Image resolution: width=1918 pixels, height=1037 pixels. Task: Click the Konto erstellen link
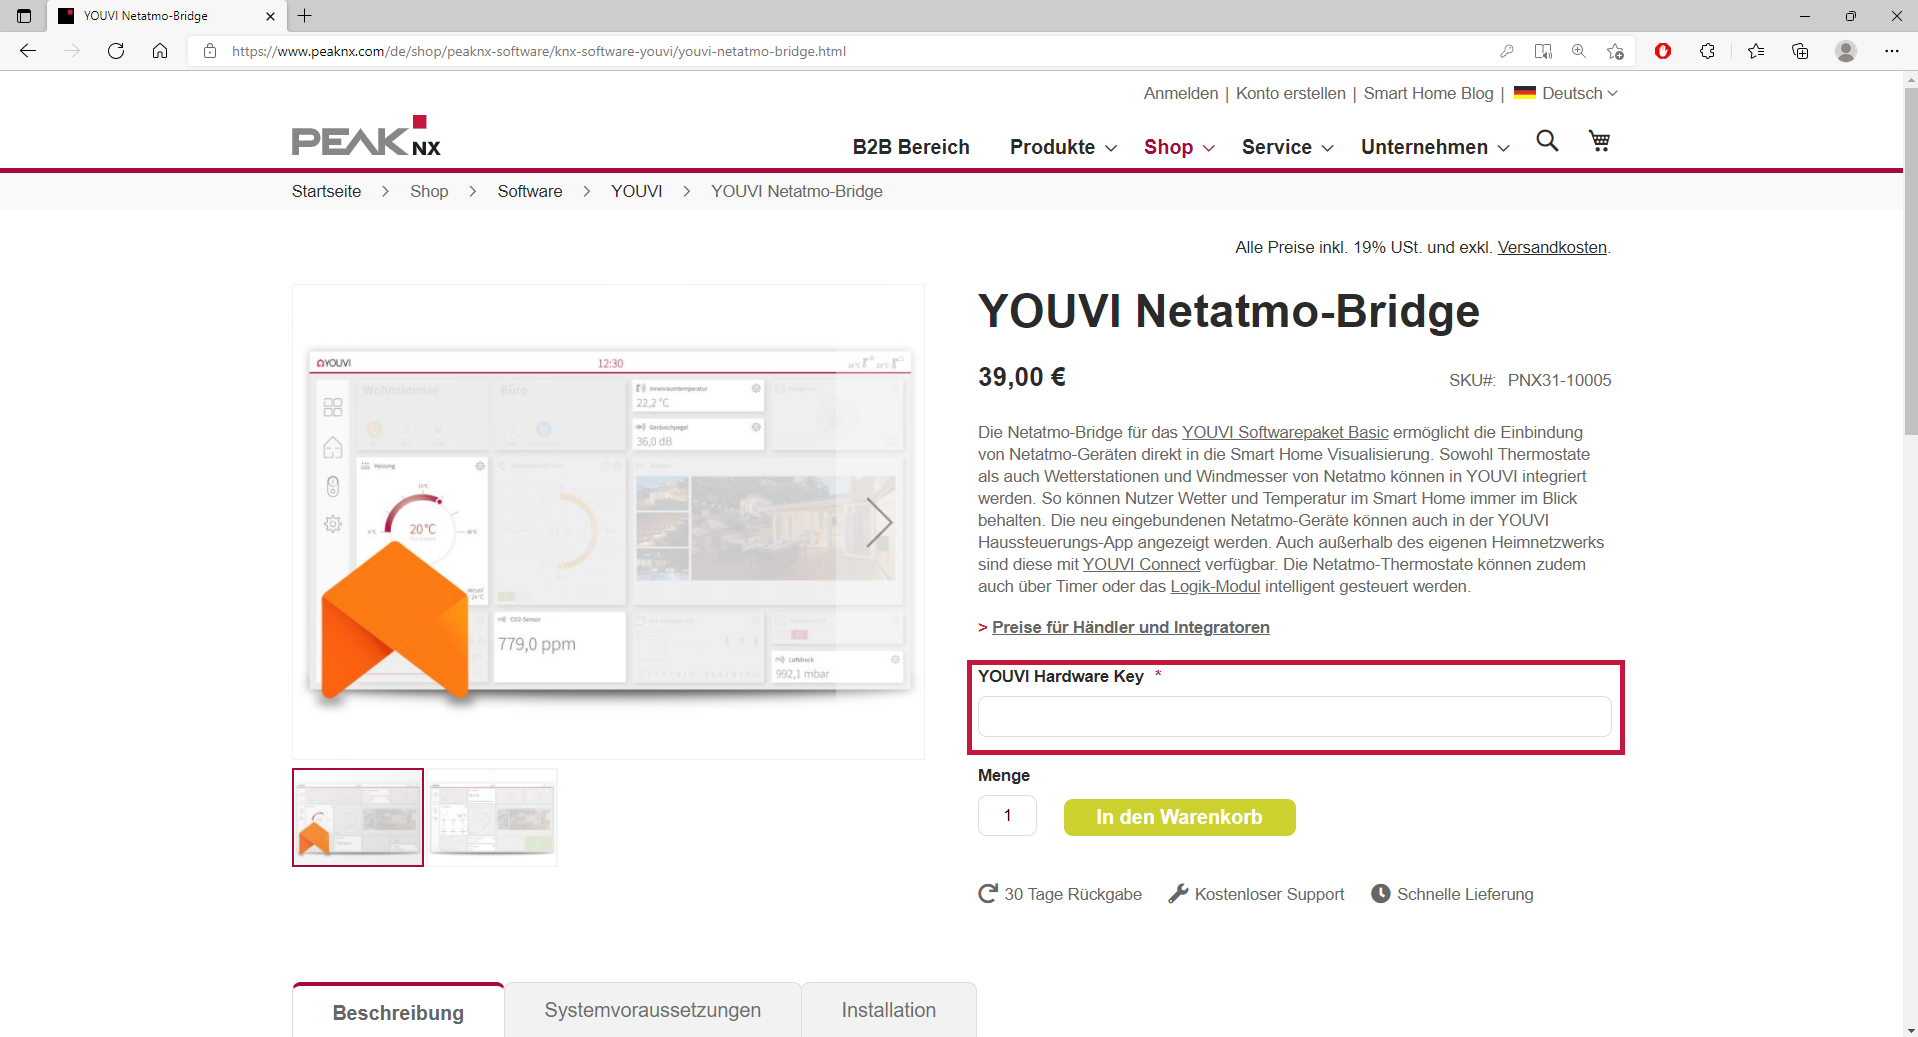coord(1291,93)
